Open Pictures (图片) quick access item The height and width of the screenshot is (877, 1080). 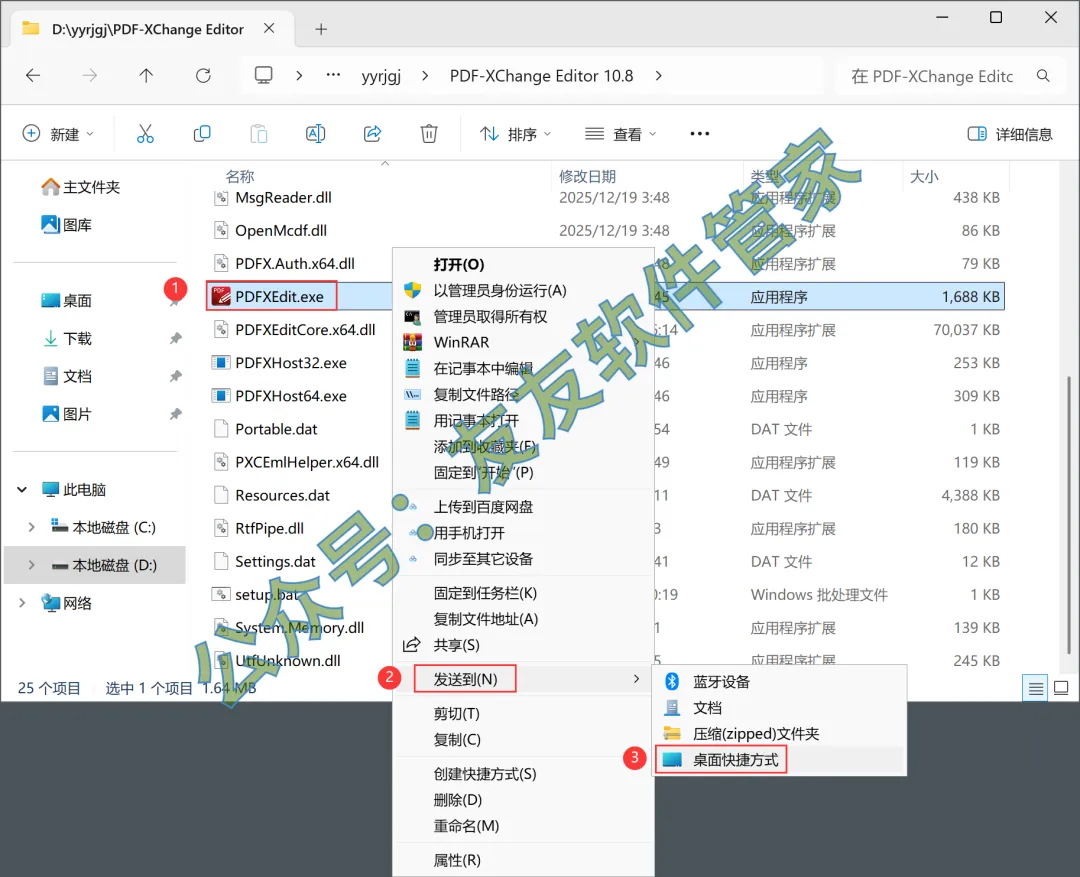tap(67, 414)
